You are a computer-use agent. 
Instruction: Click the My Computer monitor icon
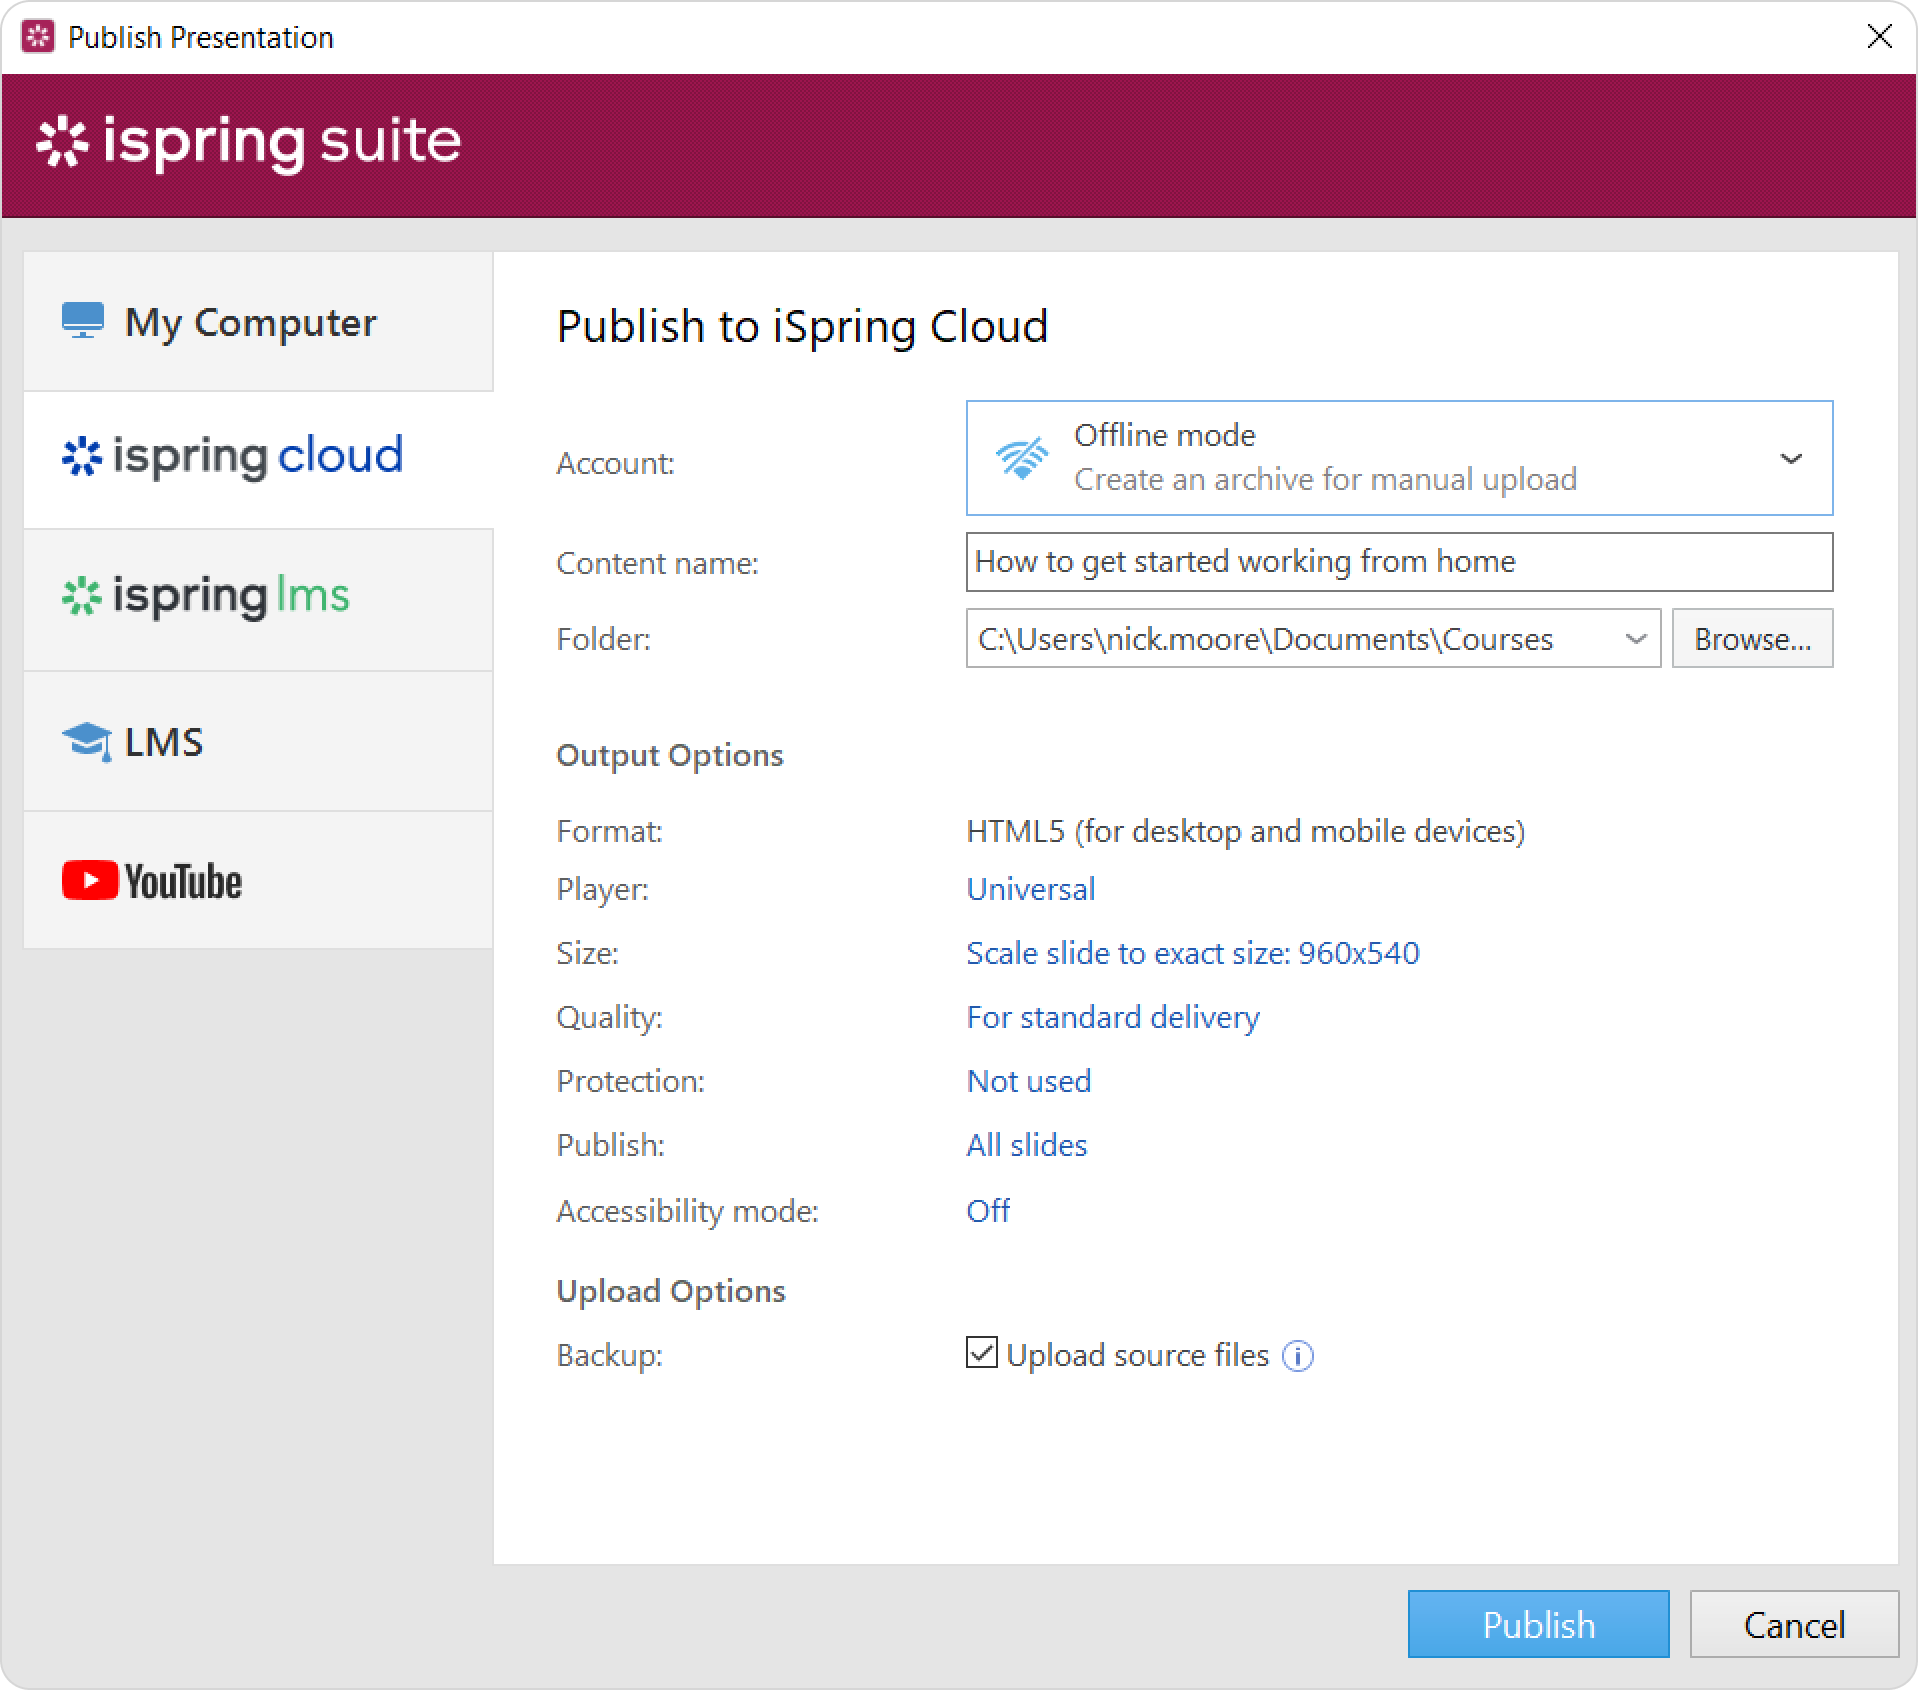(x=83, y=321)
